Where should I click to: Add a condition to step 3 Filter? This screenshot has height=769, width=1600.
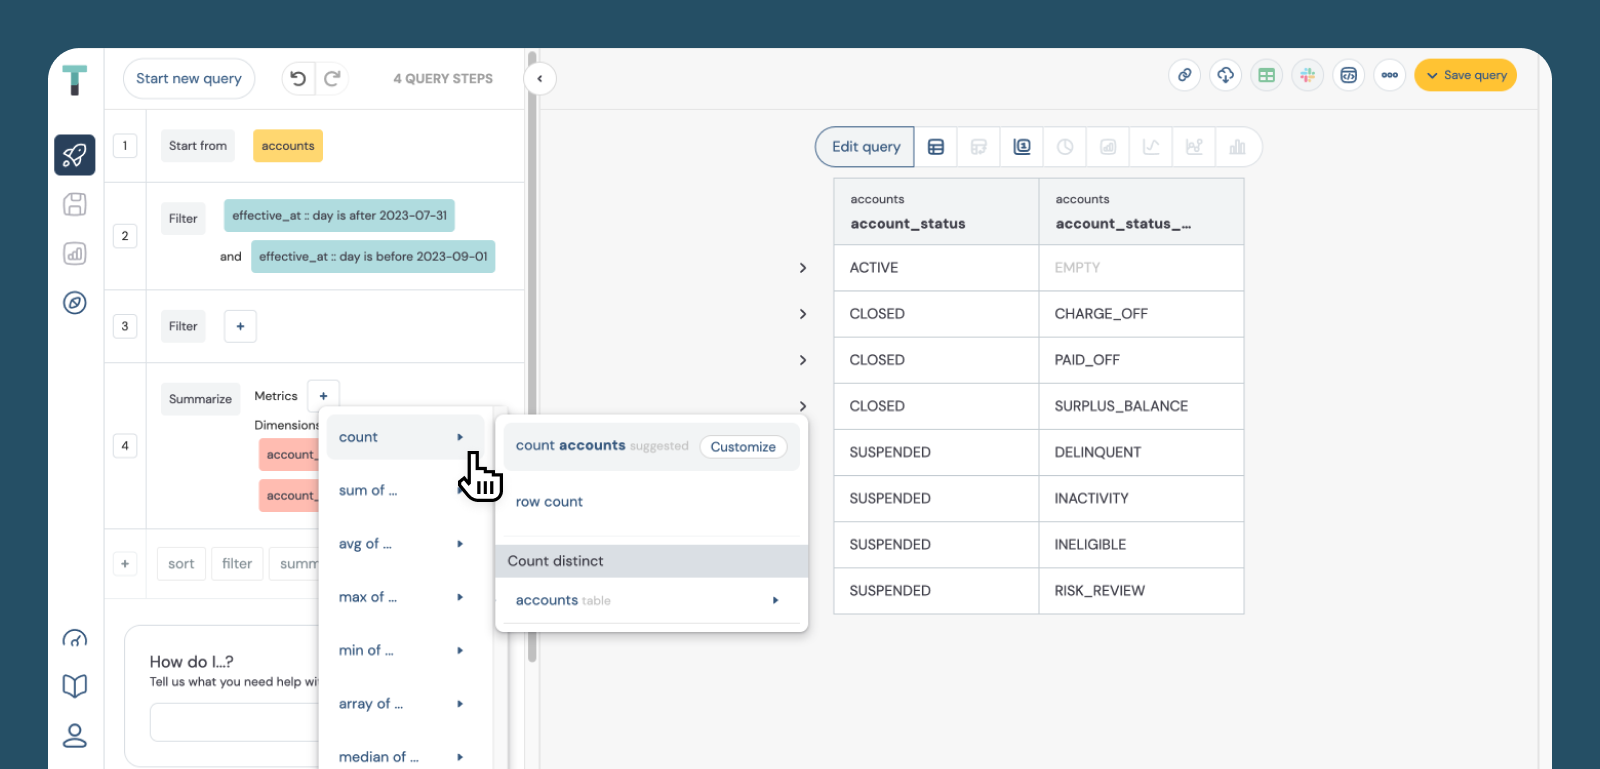tap(240, 326)
